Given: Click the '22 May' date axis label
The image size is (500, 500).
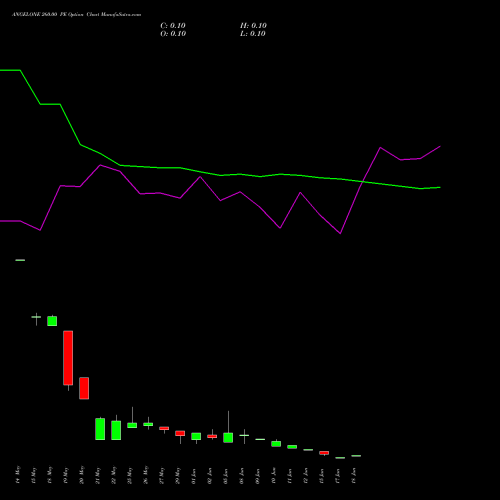Looking at the screenshot, I should click(114, 475).
